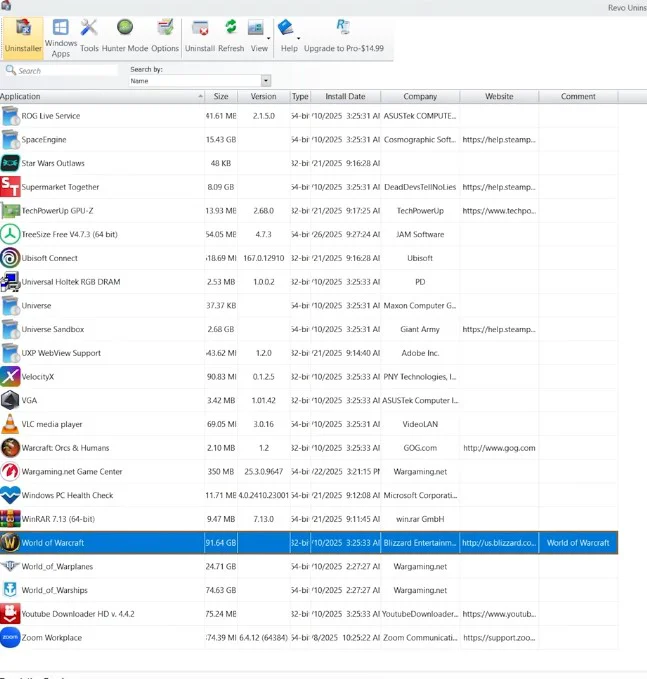This screenshot has height=679, width=647.
Task: Refresh the application list
Action: tap(231, 34)
